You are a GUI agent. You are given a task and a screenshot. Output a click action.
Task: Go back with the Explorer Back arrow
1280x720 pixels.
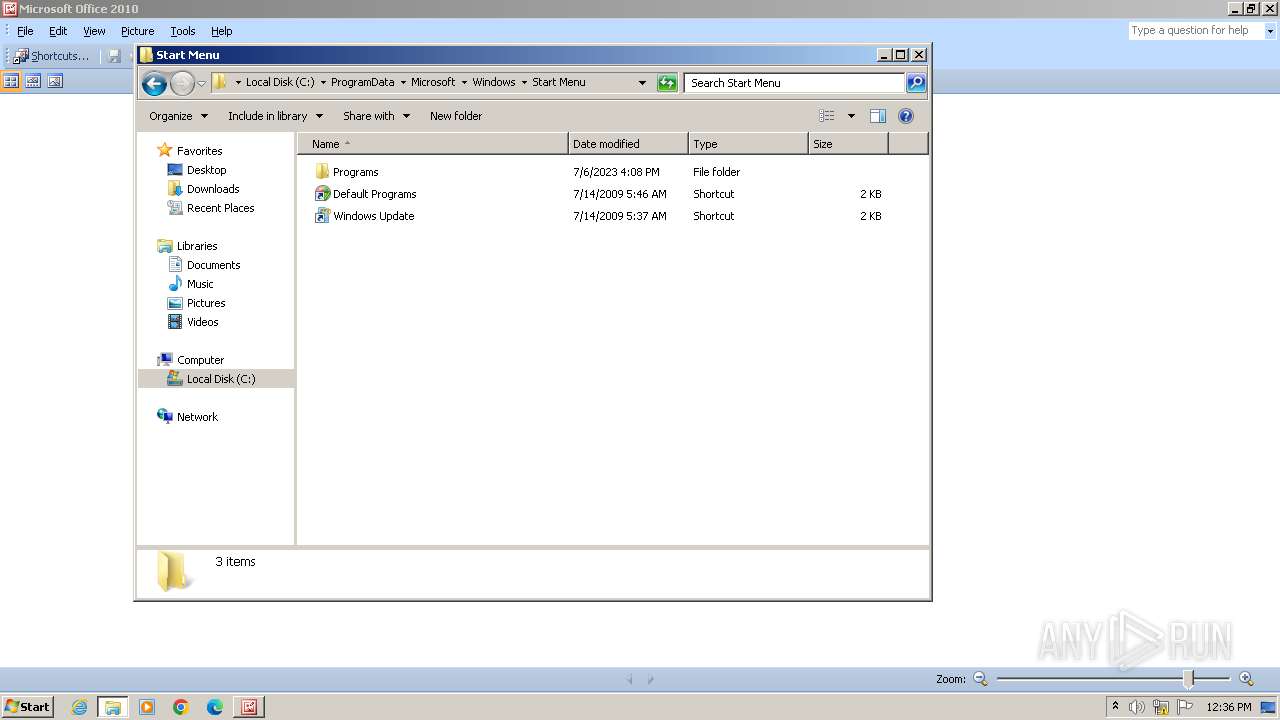[x=154, y=83]
